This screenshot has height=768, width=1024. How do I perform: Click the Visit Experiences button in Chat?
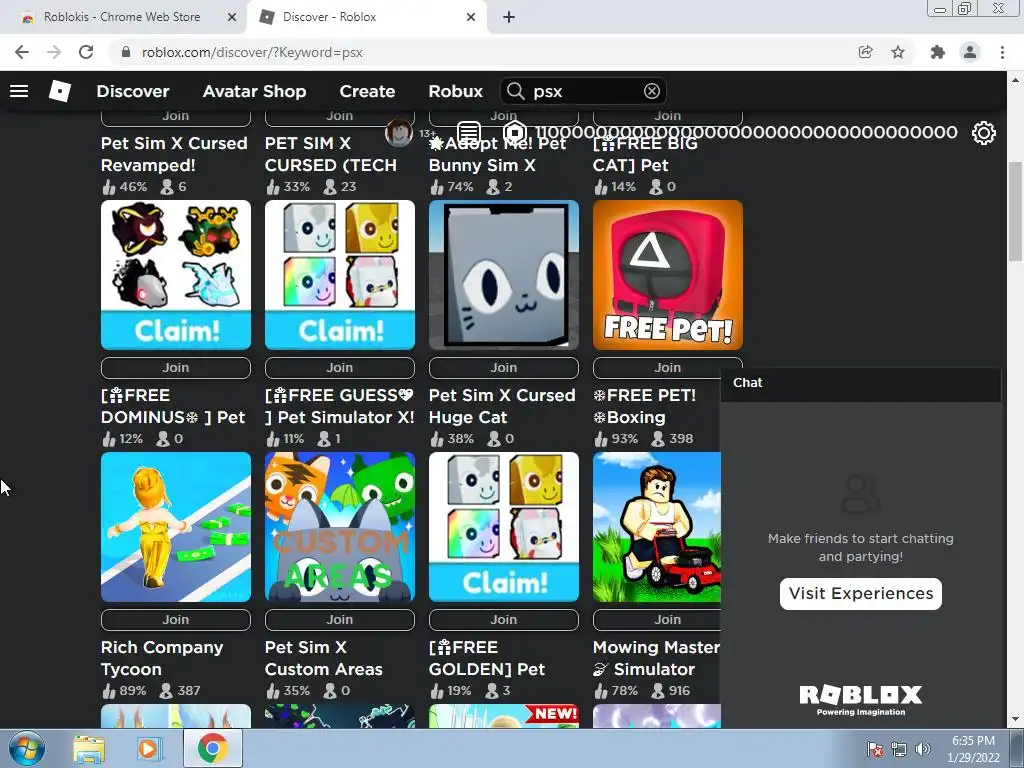[861, 594]
